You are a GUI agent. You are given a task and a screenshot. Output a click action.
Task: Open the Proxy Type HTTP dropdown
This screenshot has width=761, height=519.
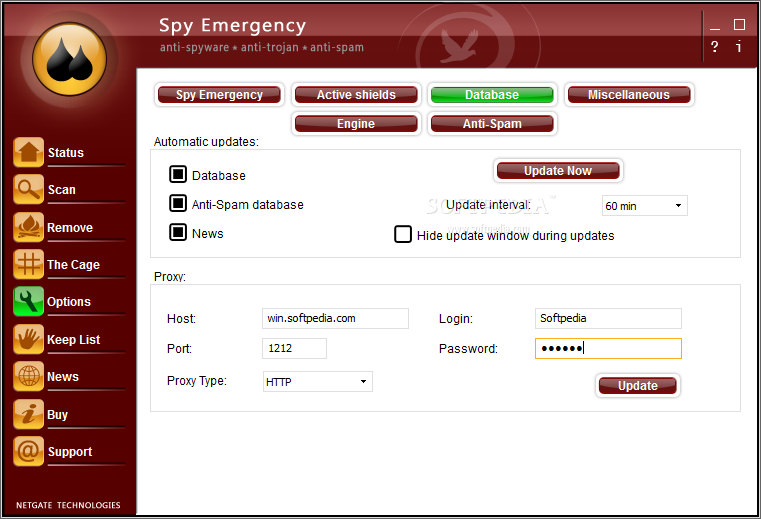click(318, 382)
